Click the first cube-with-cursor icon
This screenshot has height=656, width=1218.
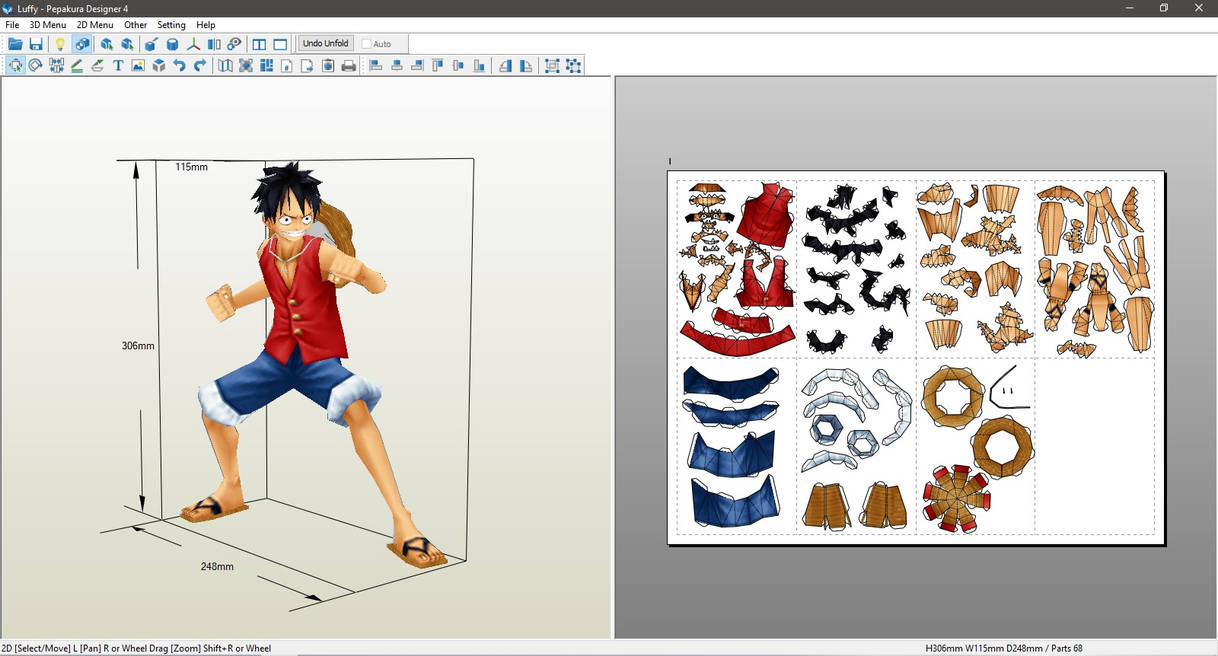[x=106, y=44]
